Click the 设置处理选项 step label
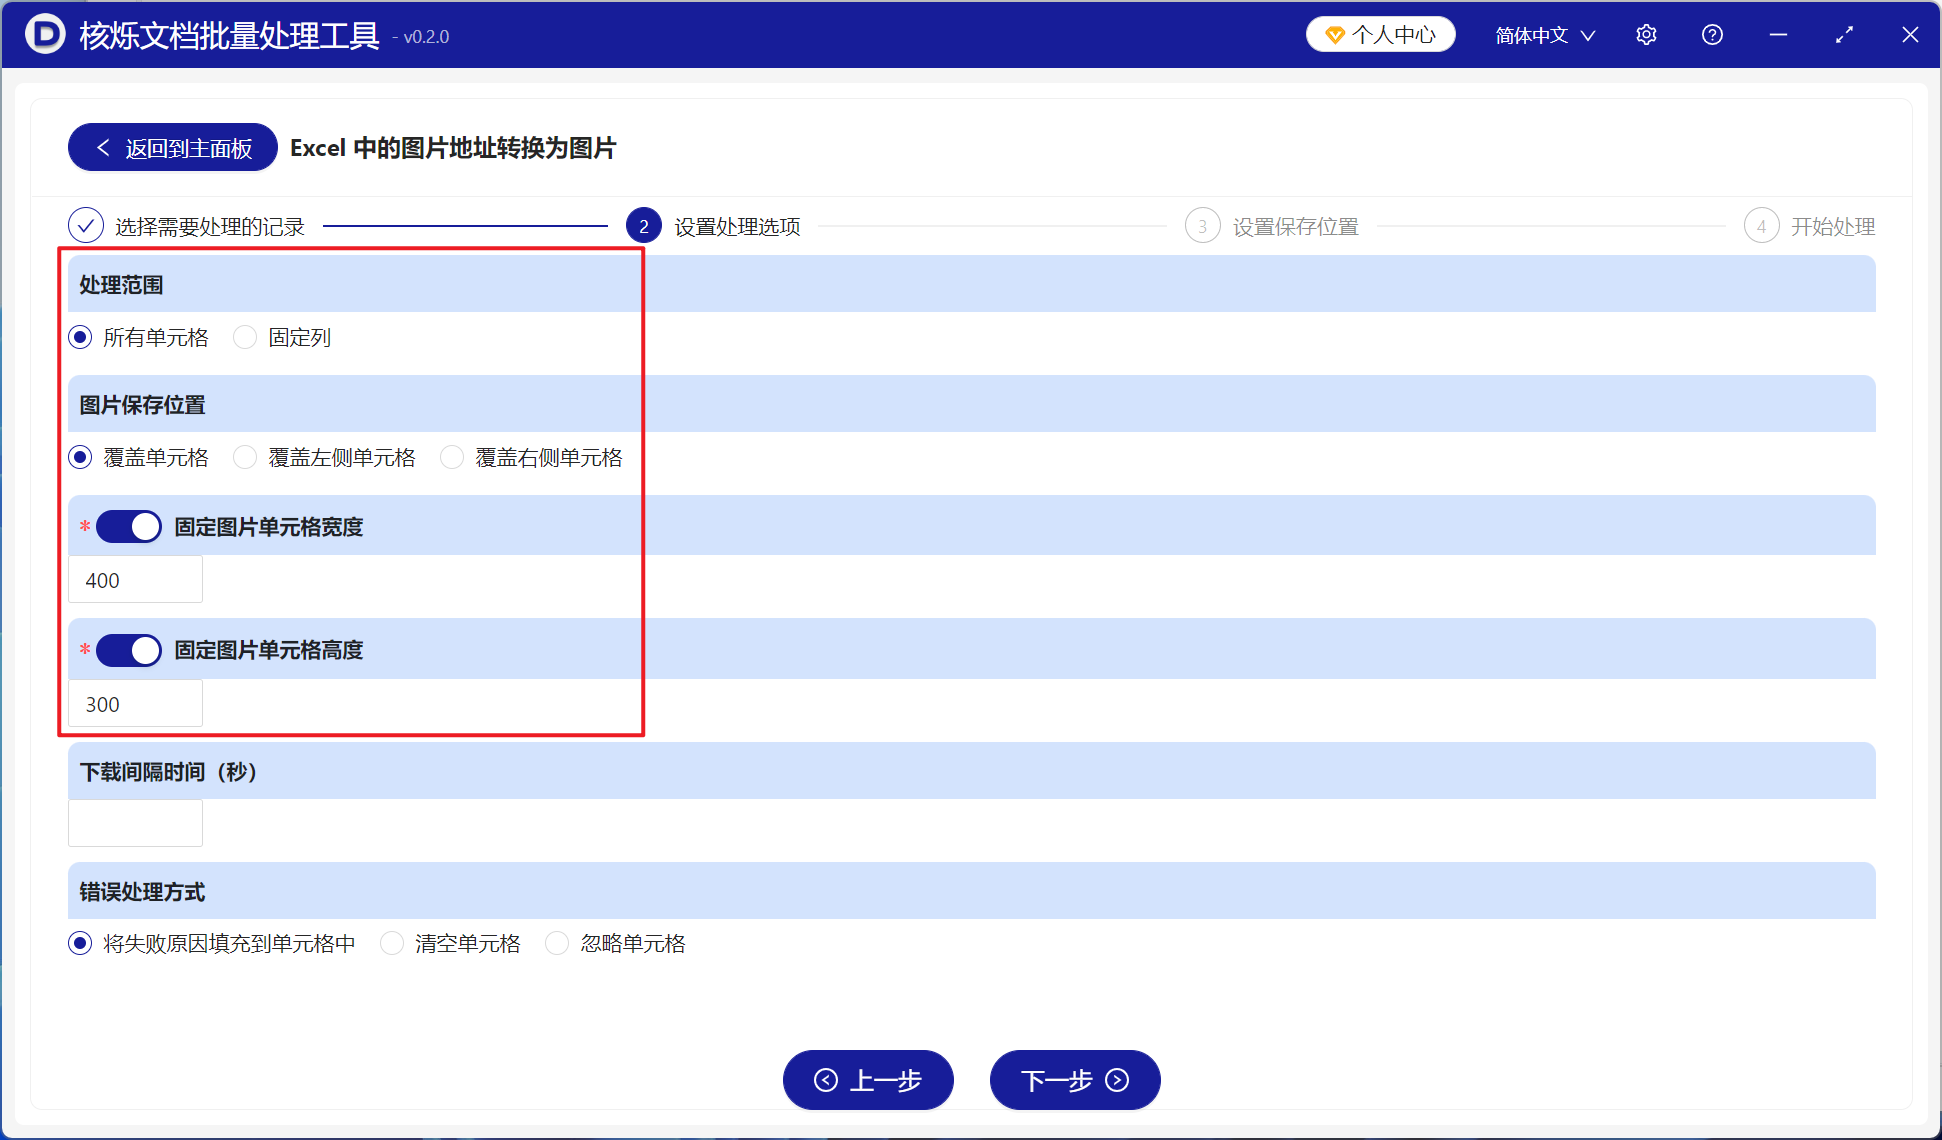The image size is (1942, 1140). pyautogui.click(x=737, y=227)
